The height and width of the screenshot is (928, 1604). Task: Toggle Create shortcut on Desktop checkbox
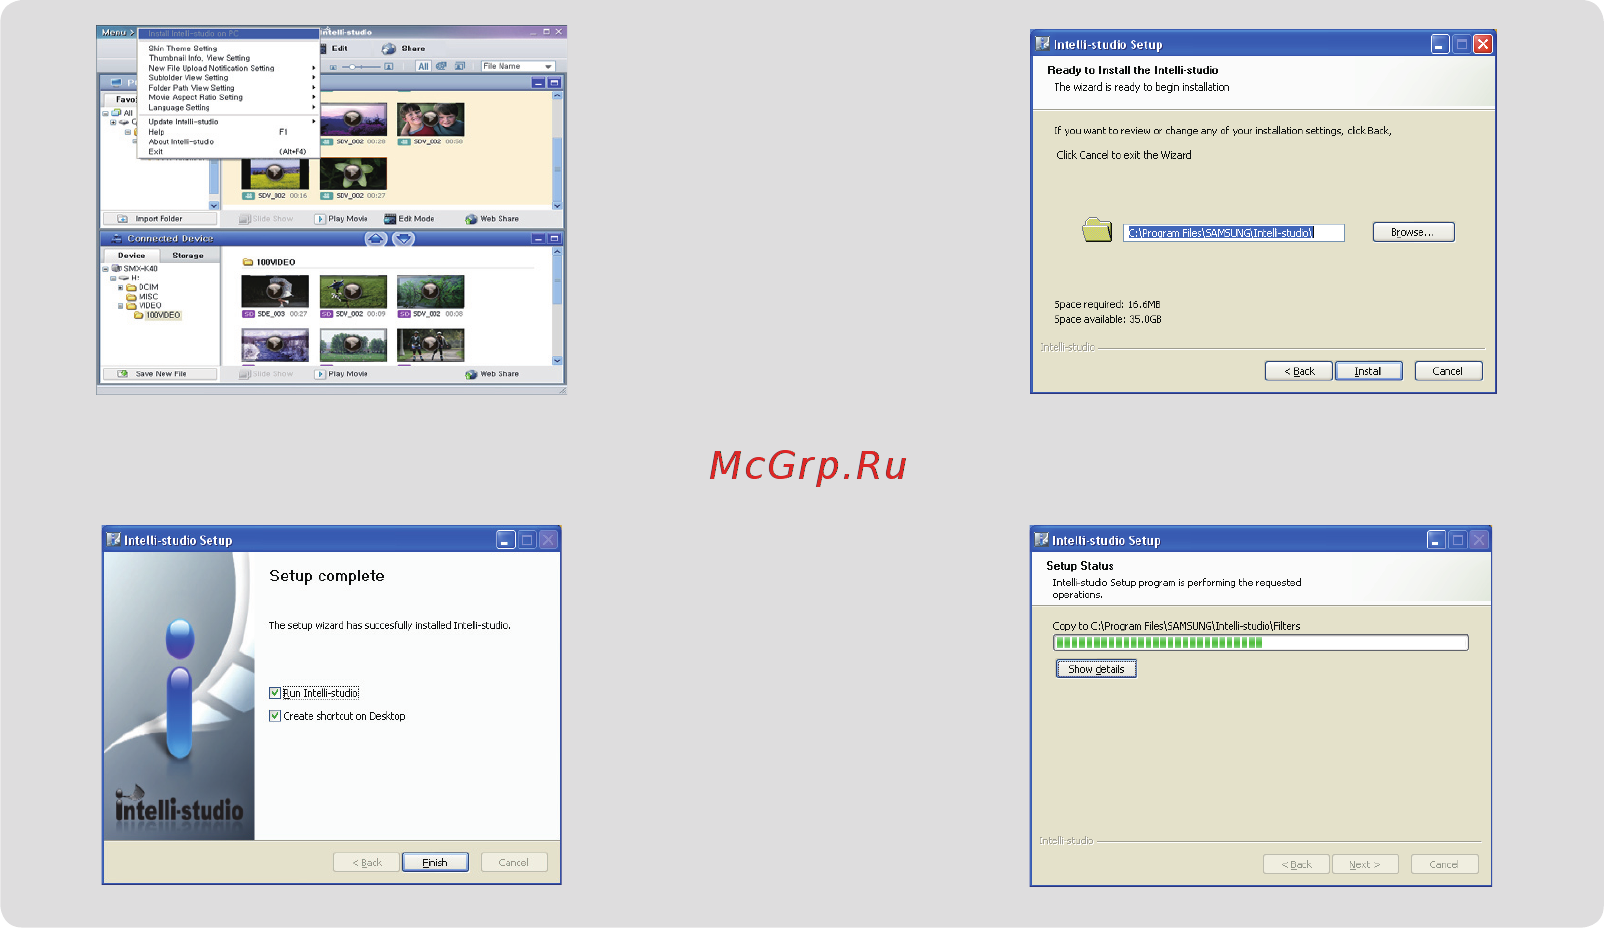coord(275,716)
